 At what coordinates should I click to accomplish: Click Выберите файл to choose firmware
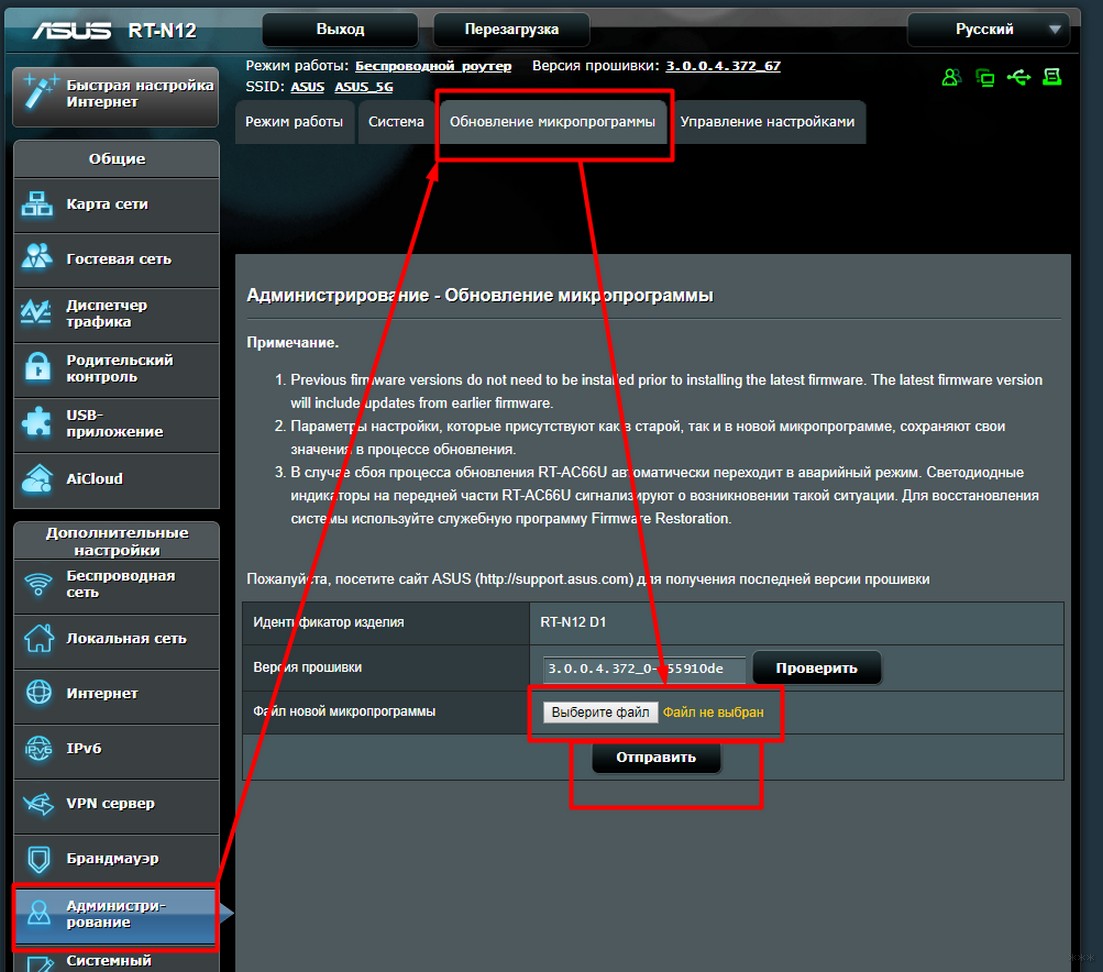600,712
